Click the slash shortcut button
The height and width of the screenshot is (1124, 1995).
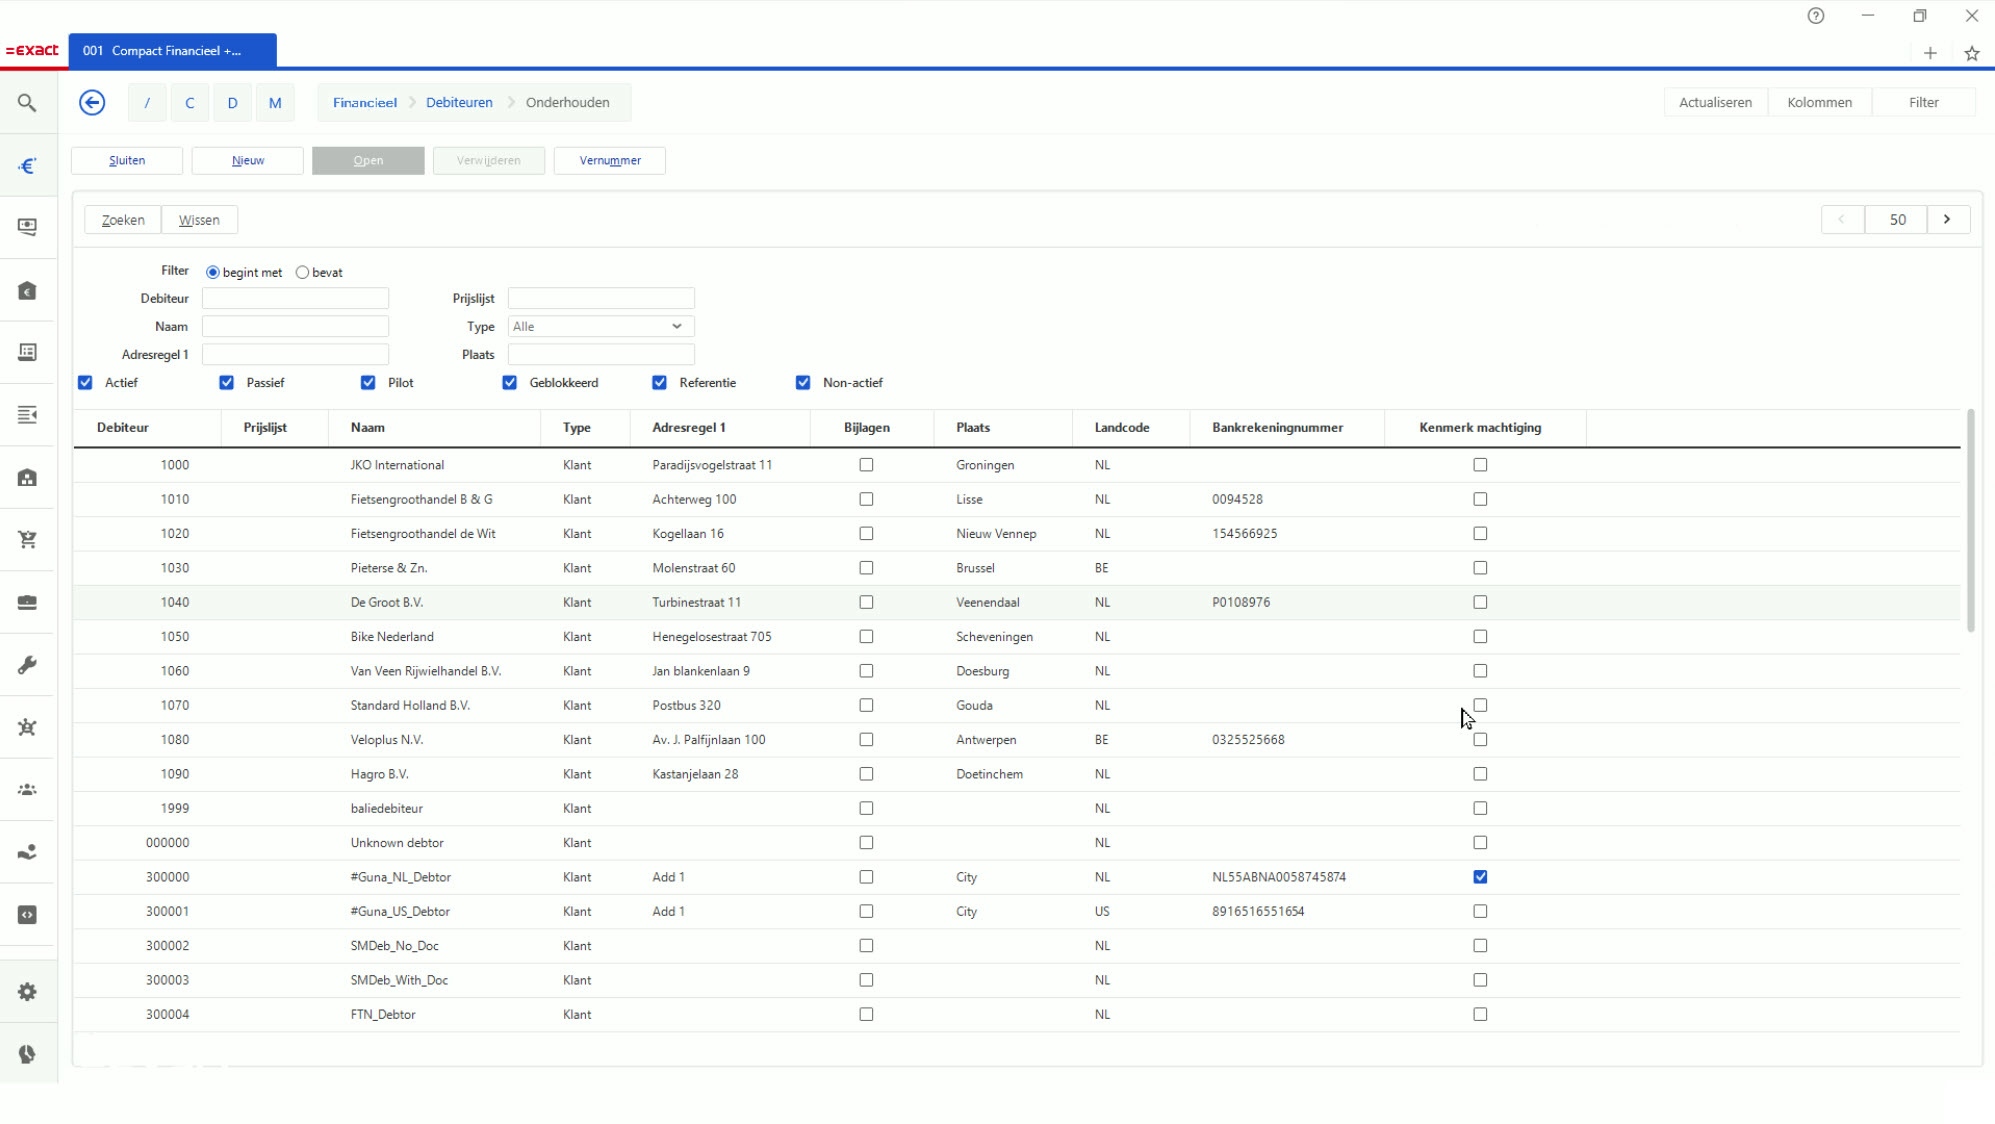click(147, 102)
